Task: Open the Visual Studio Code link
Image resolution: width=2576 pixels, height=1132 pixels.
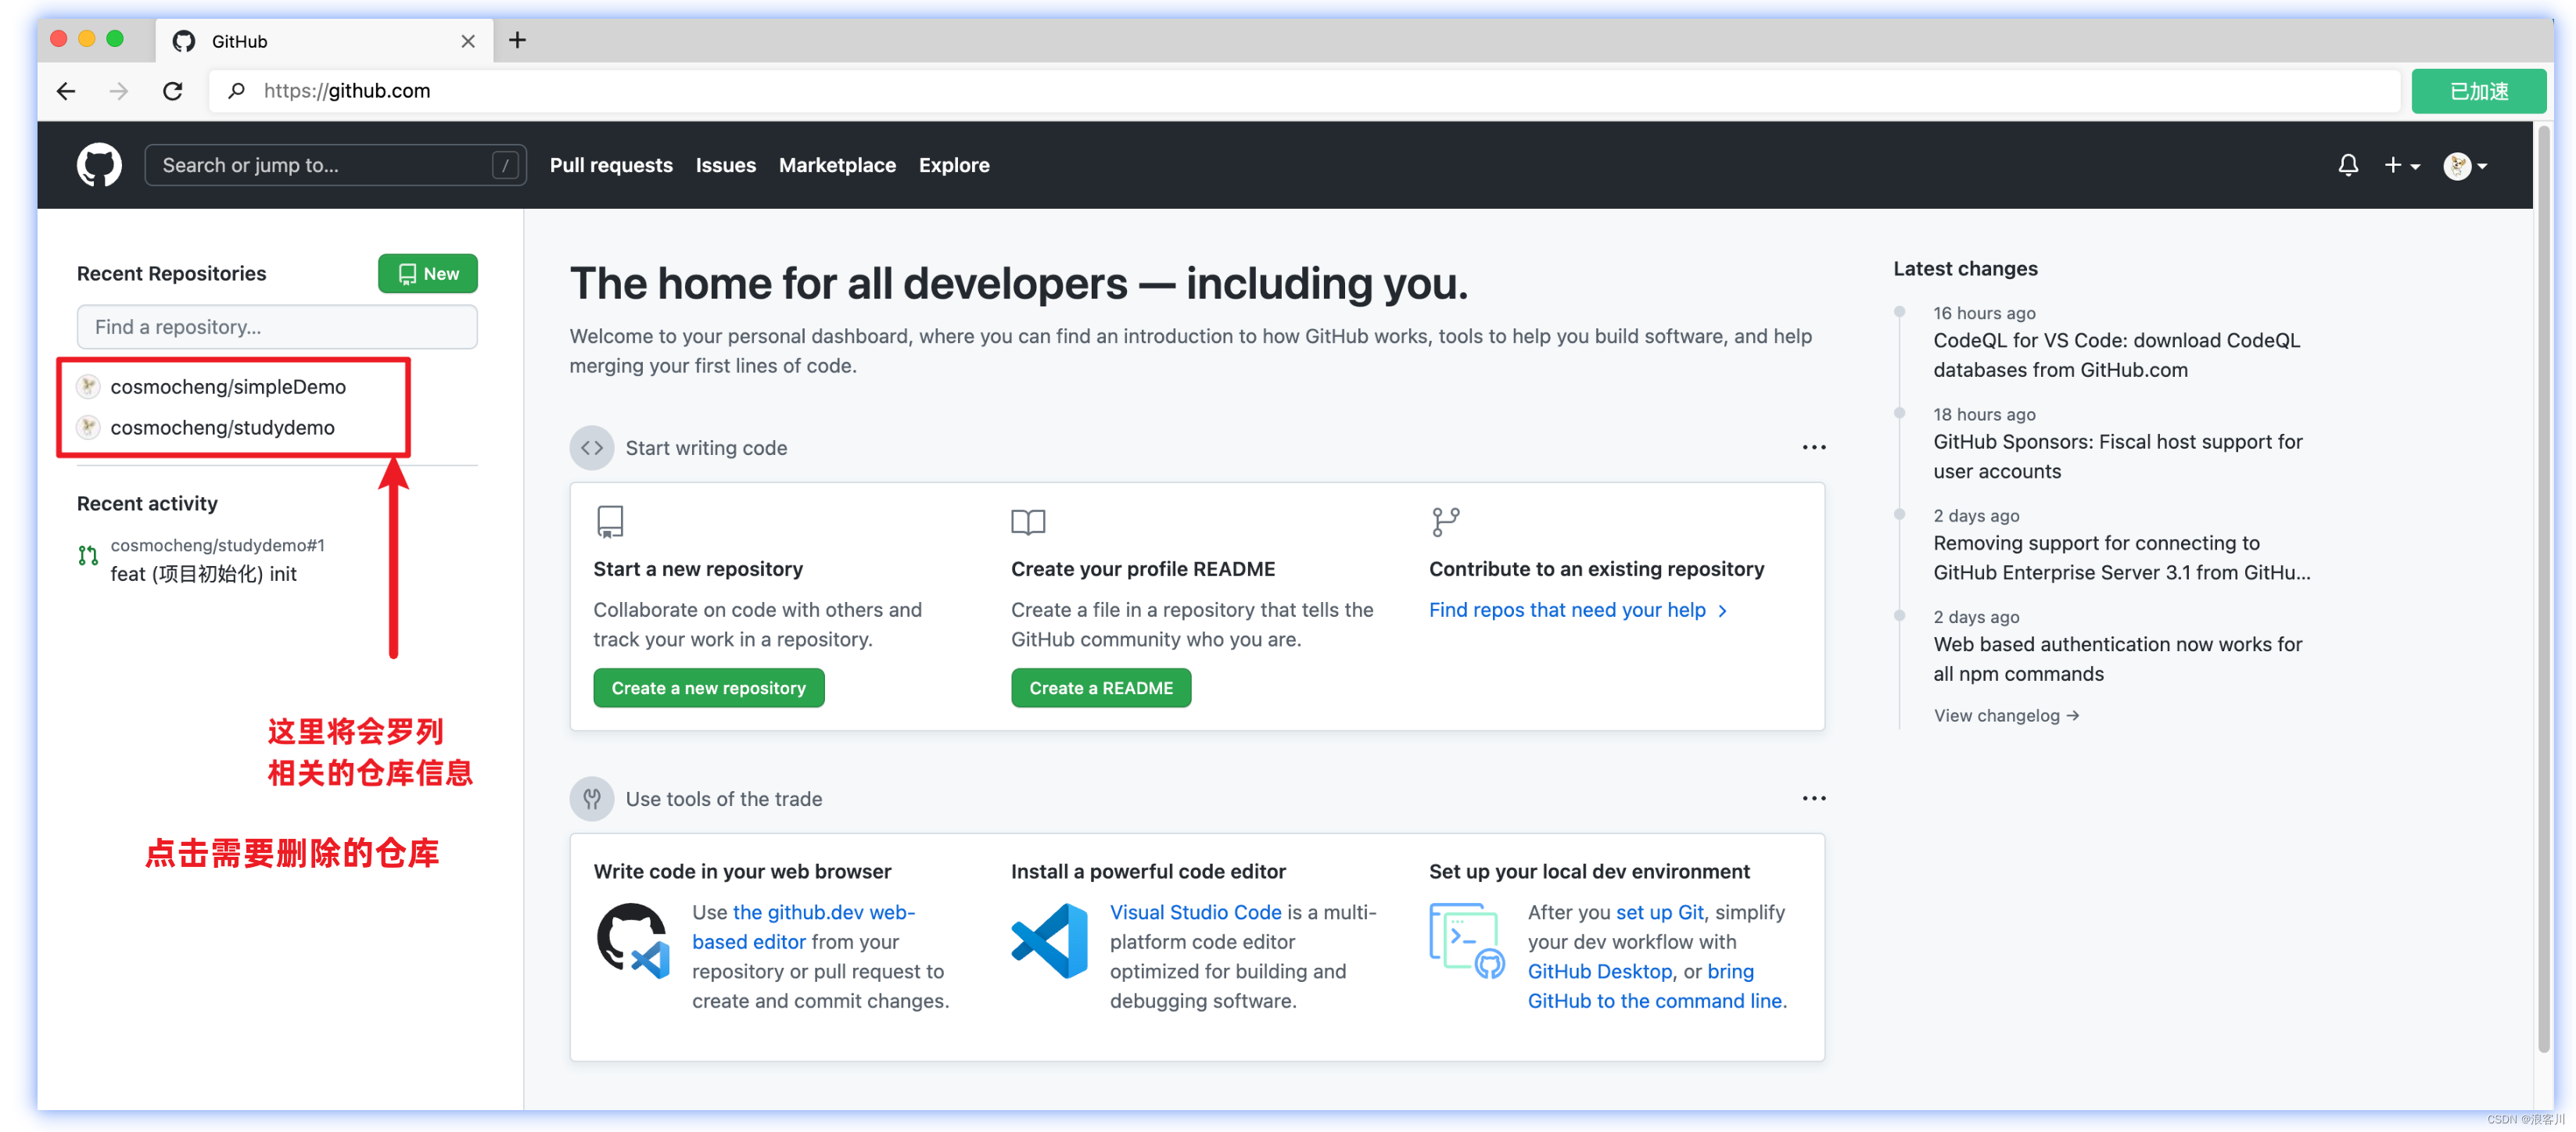Action: pos(1195,913)
